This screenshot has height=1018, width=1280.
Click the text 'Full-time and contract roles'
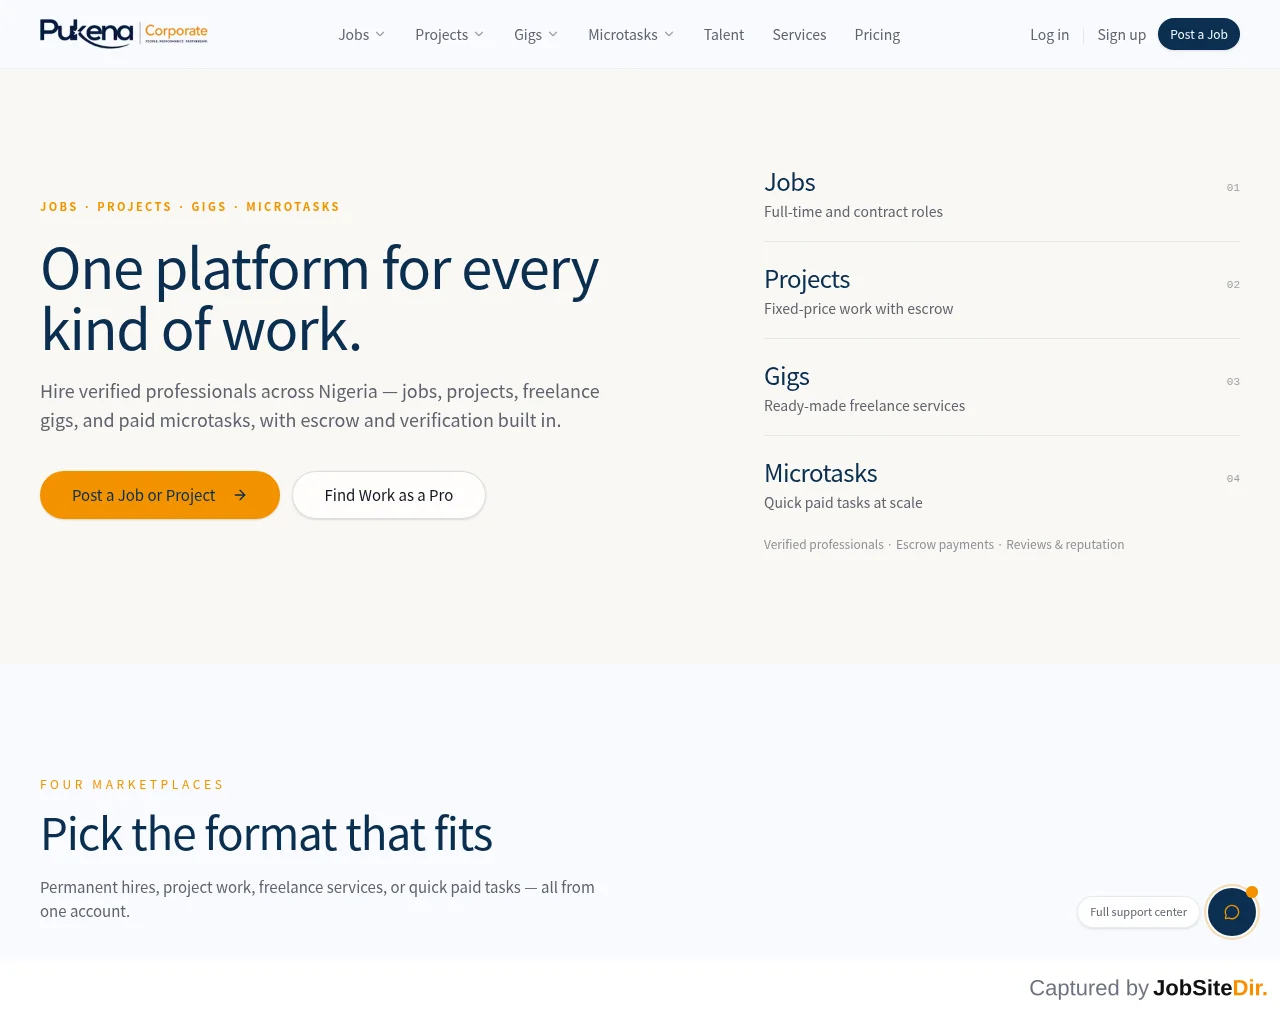[x=853, y=212]
